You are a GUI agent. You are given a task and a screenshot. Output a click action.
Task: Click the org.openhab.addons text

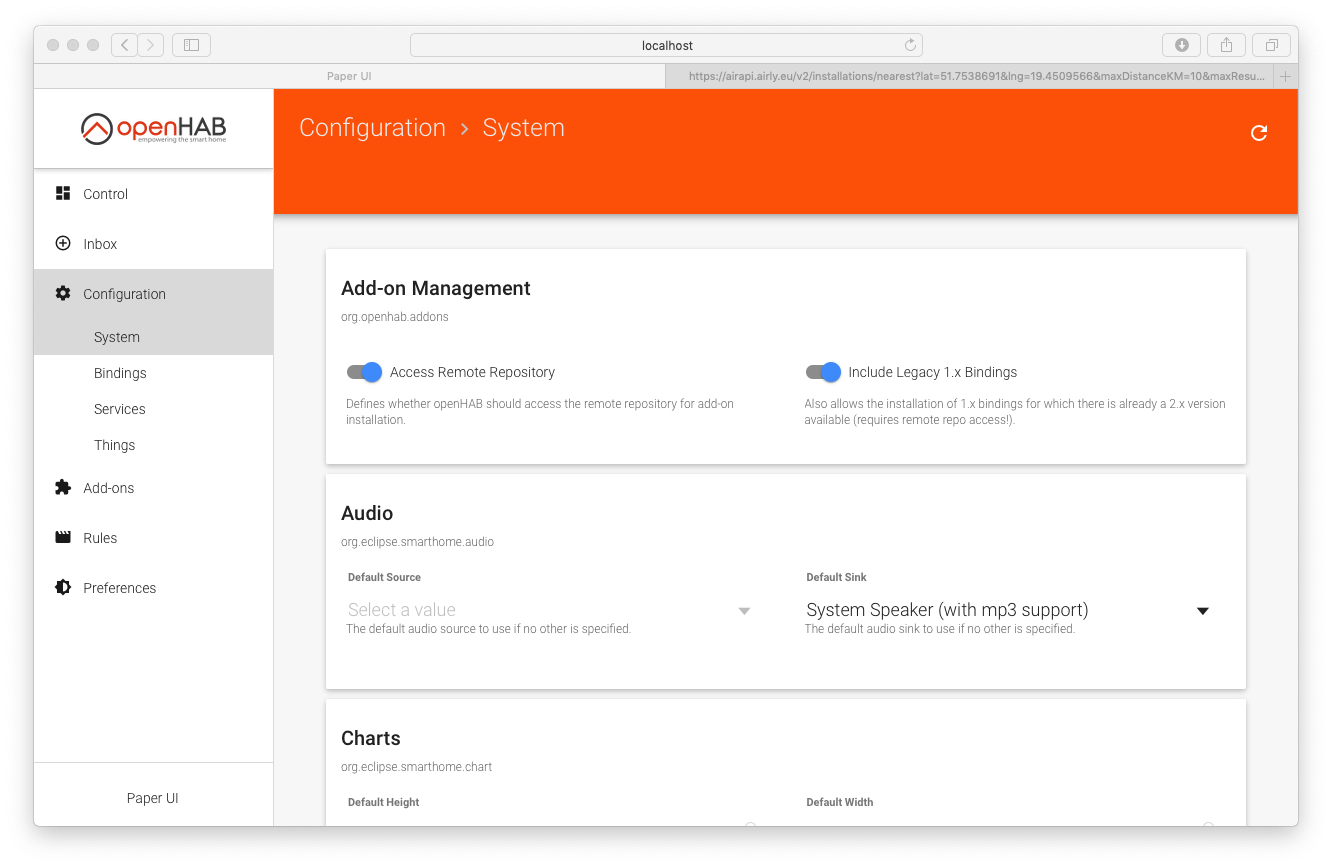(x=395, y=317)
